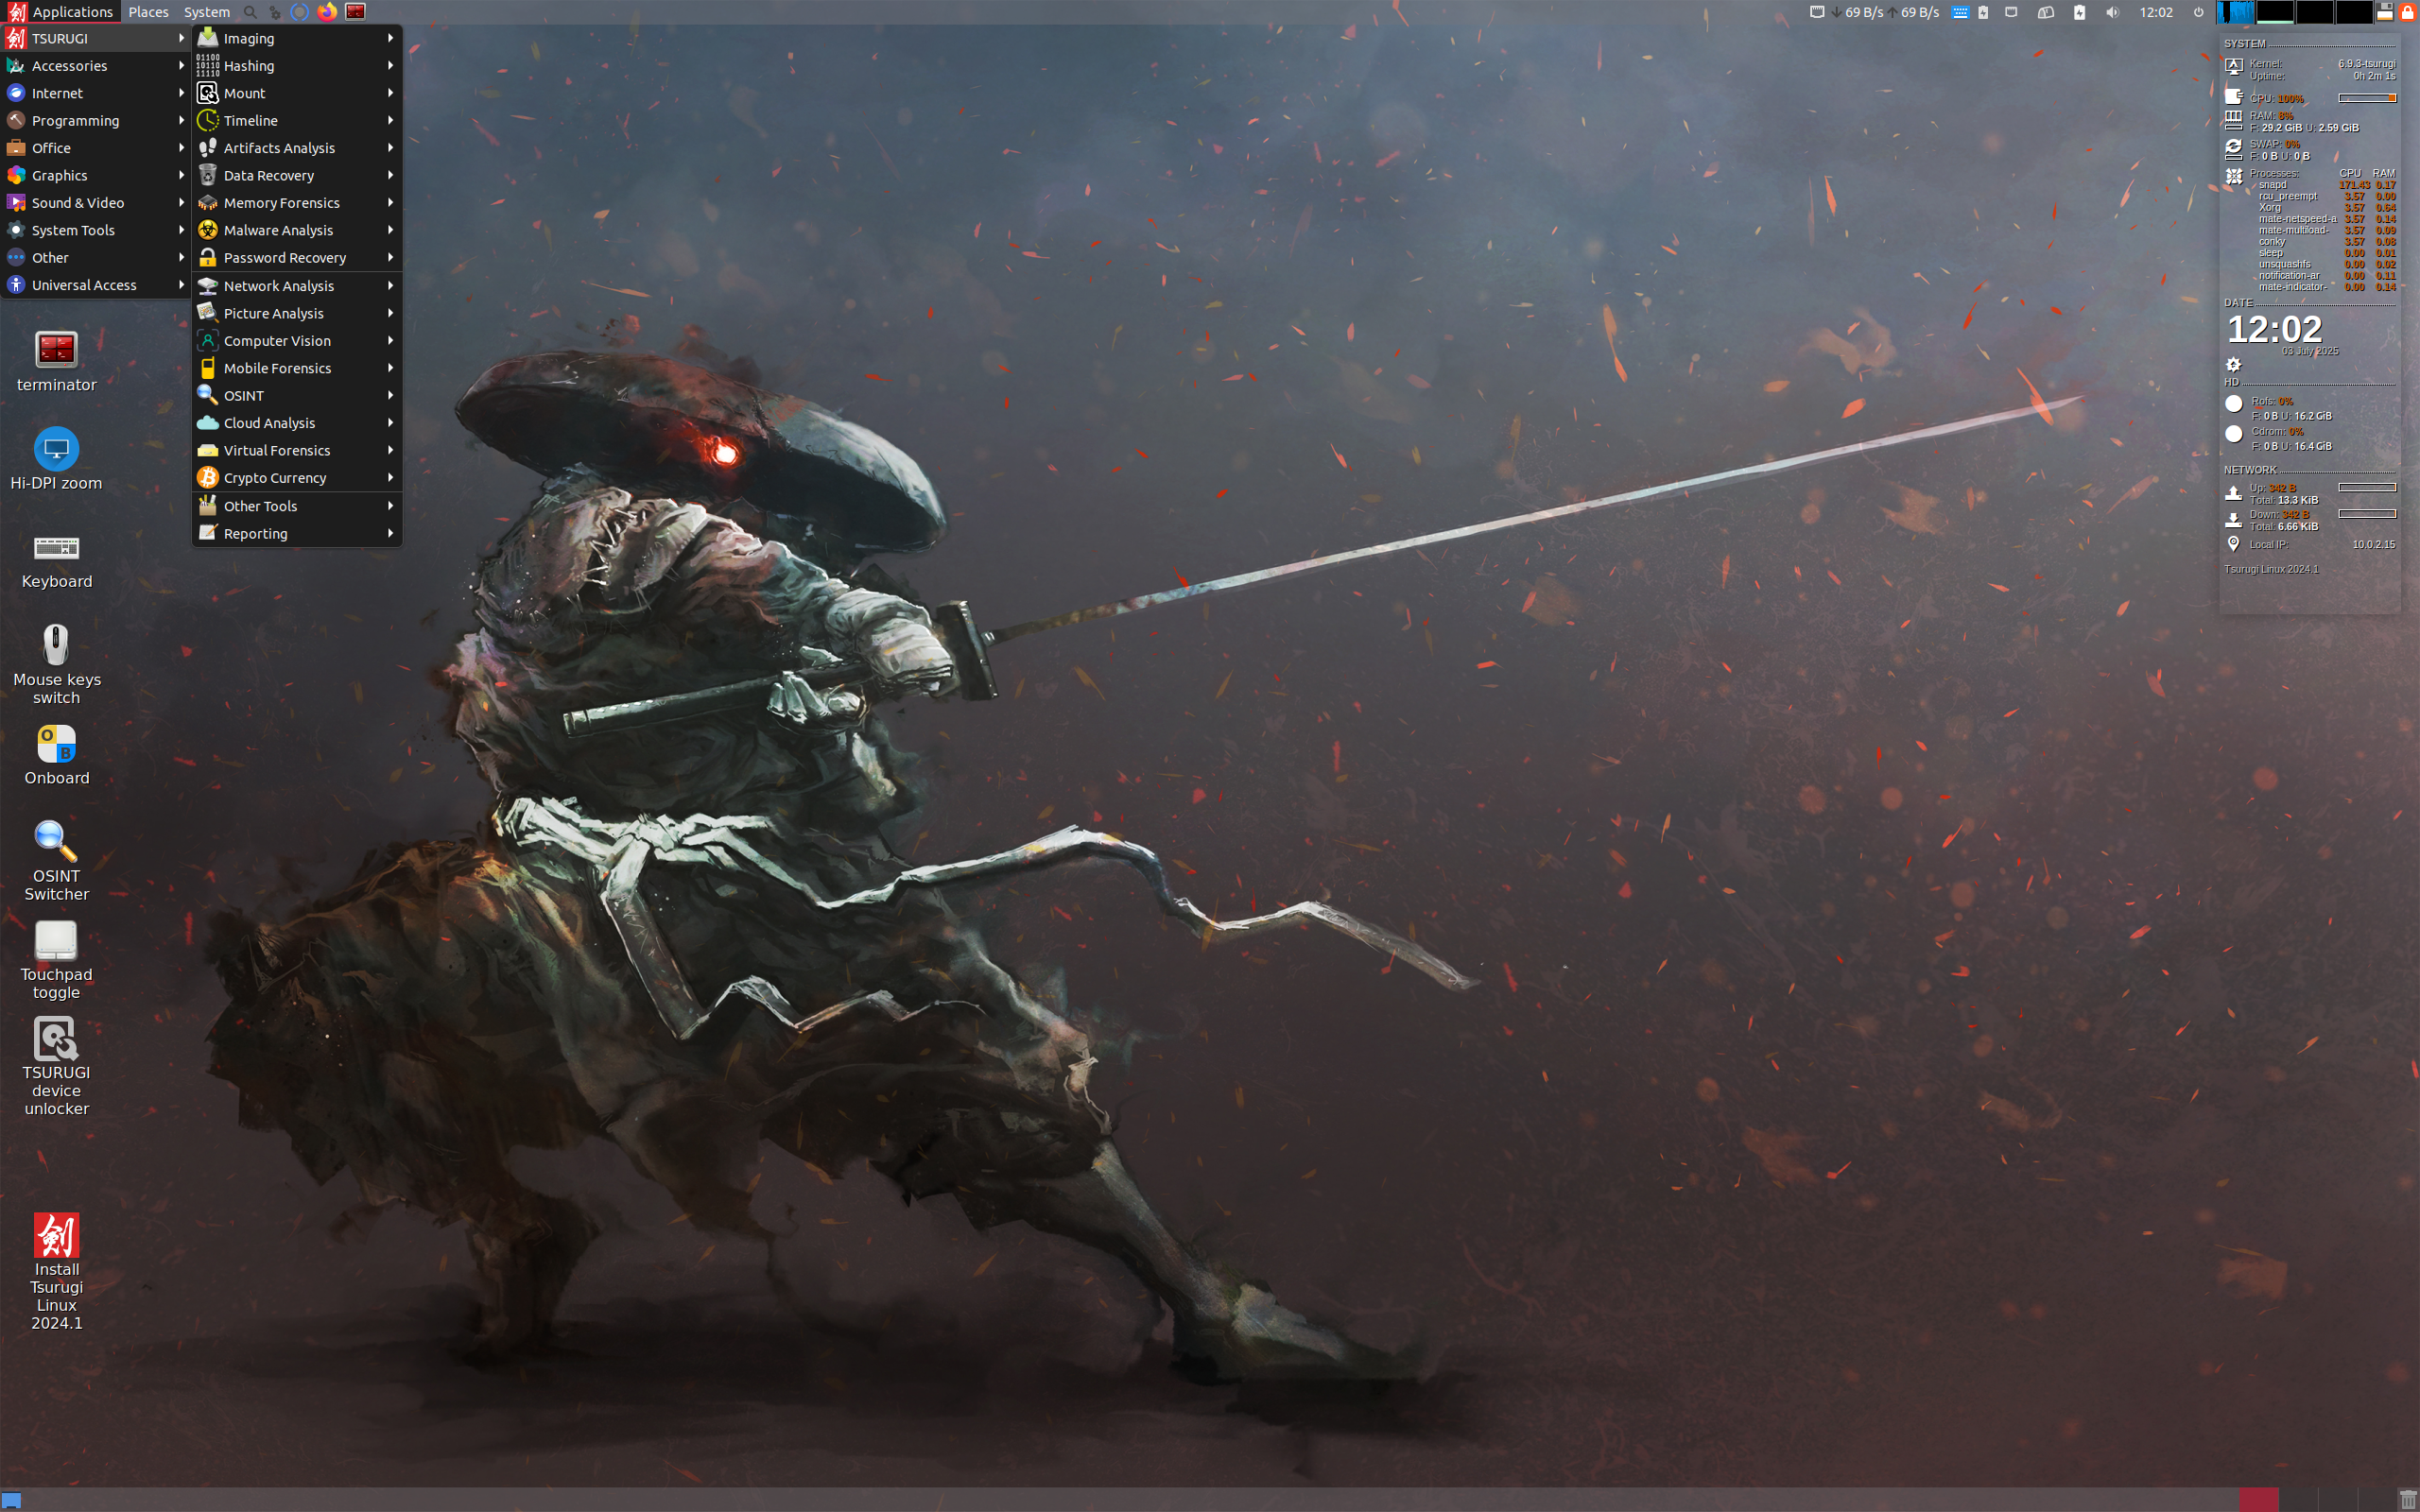Click the show desktop button in bottom panel
The image size is (2420, 1512).
(x=11, y=1500)
